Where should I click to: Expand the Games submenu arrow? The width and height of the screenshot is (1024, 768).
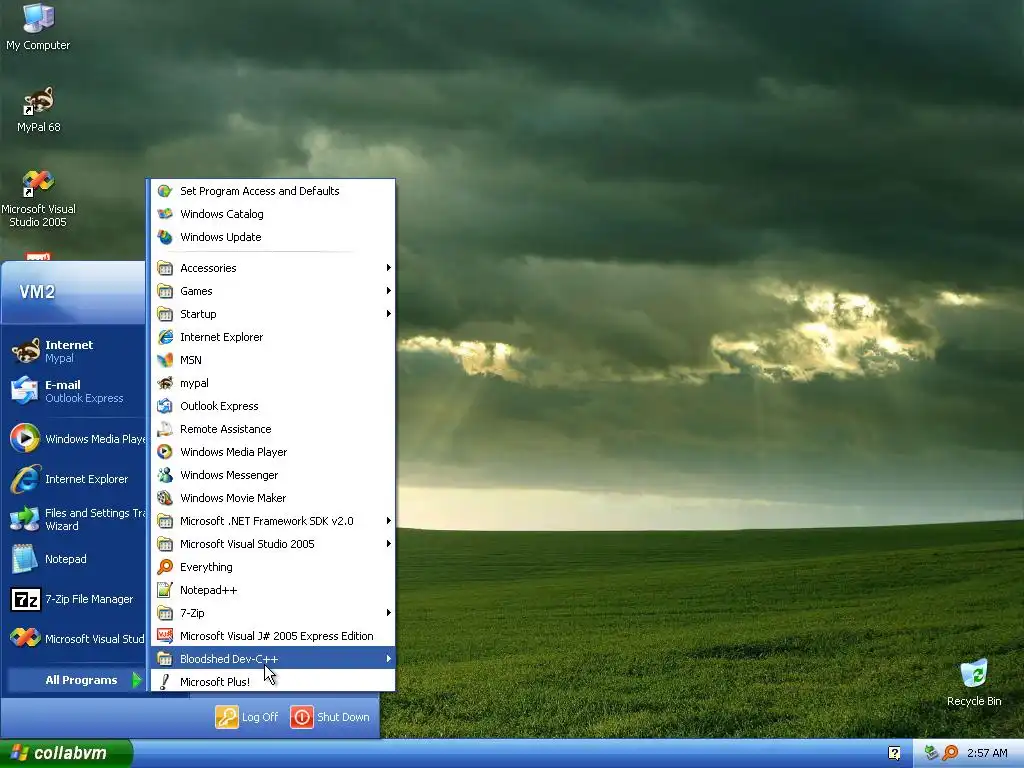(389, 291)
